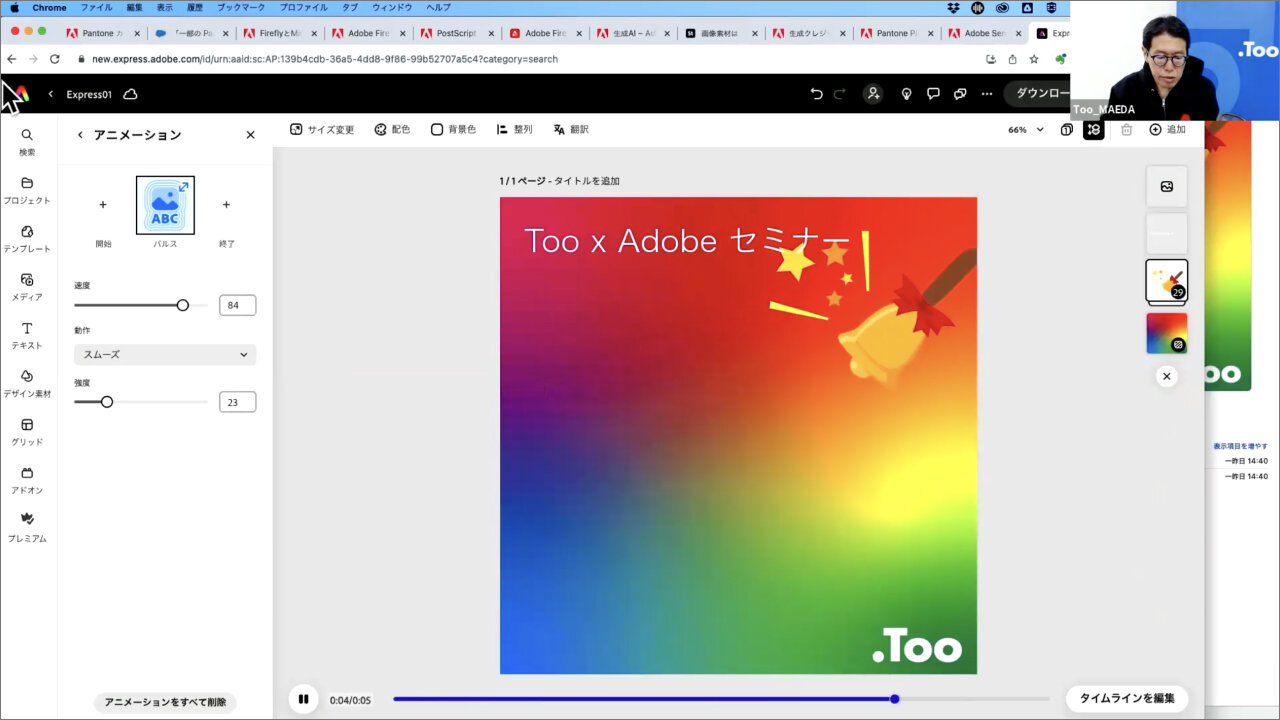Click the playback timeline progress bar
This screenshot has height=720, width=1280.
point(721,699)
